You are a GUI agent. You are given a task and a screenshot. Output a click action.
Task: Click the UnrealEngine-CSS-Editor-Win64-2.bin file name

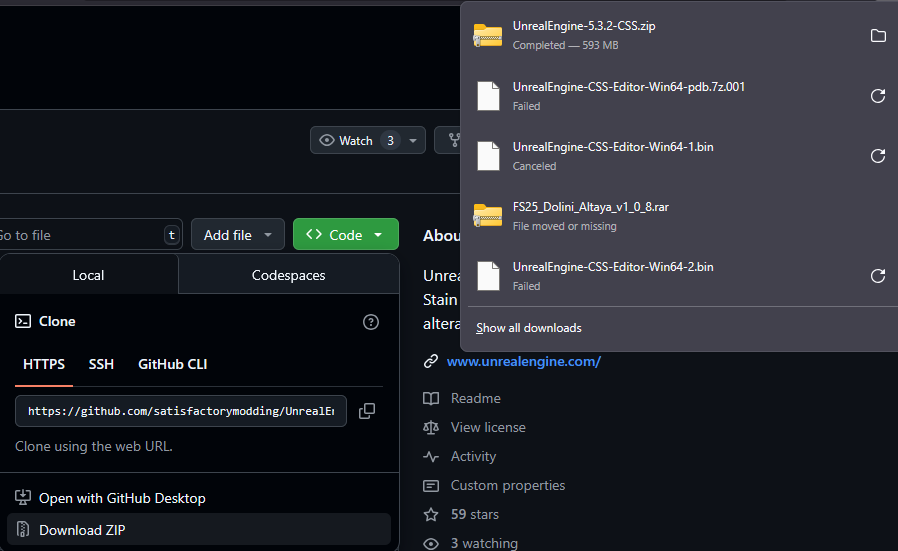[613, 267]
